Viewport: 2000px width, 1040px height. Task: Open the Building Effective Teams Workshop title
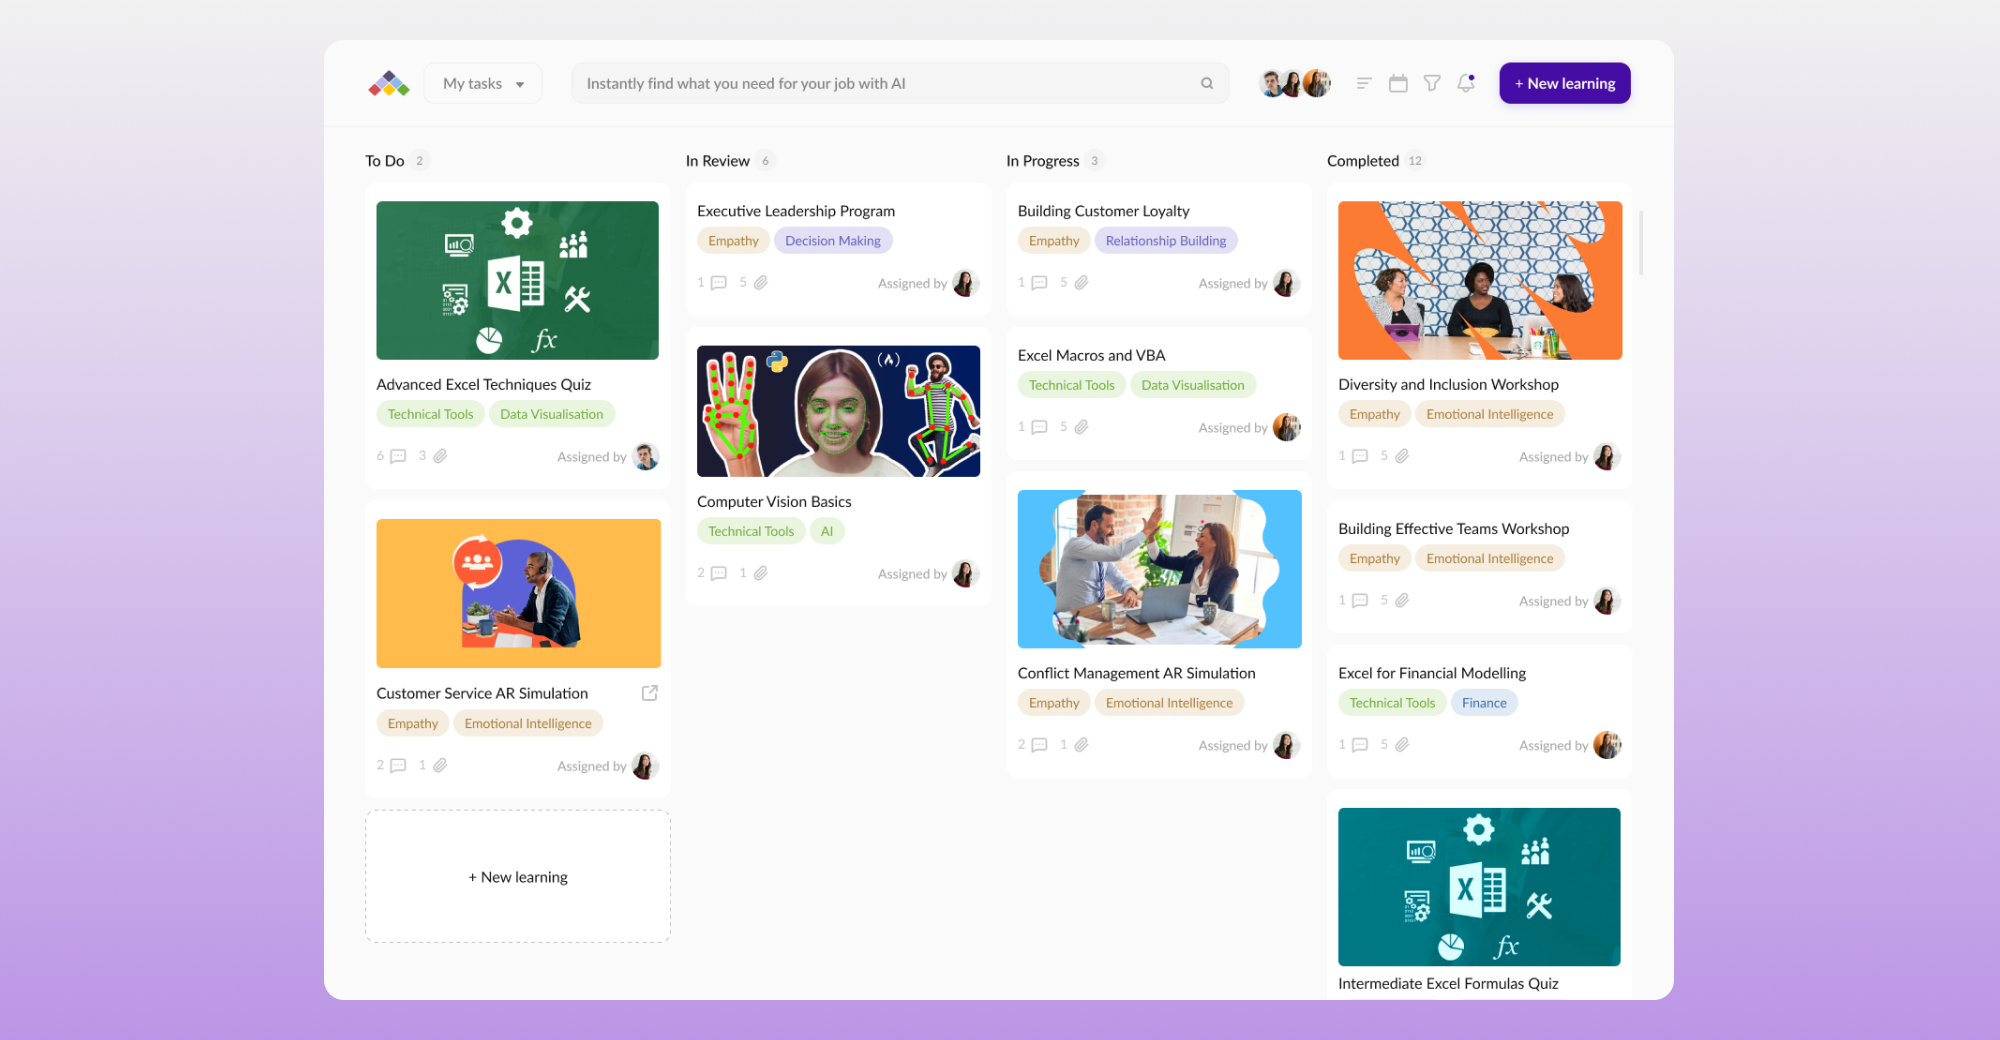(1454, 529)
